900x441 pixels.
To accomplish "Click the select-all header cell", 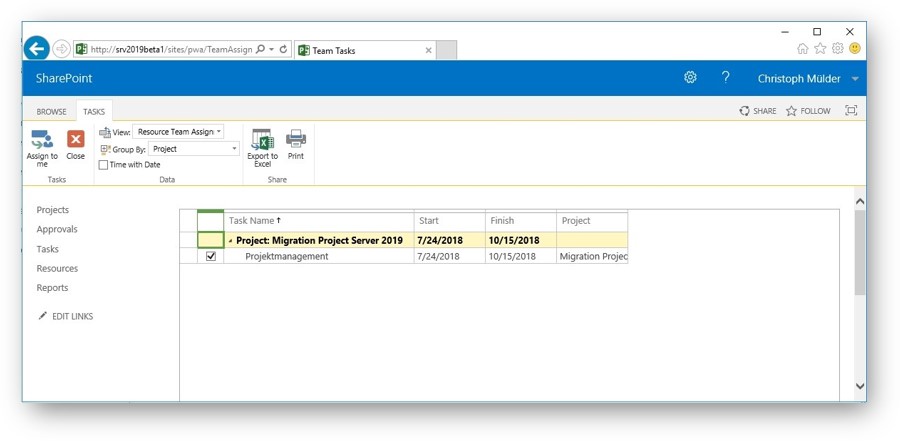I will point(211,221).
